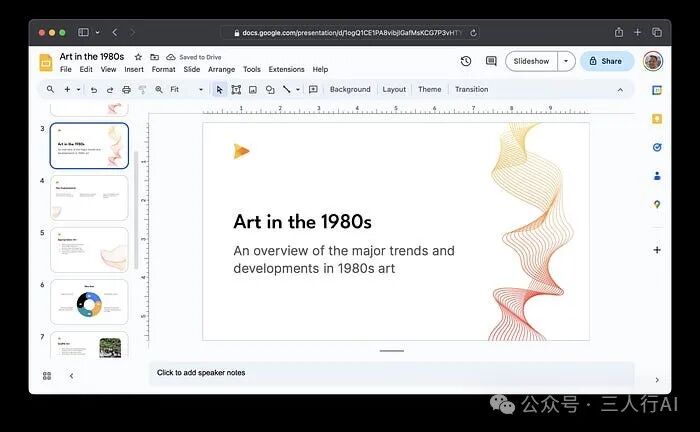Open the new slide dropdown arrow

(x=78, y=89)
